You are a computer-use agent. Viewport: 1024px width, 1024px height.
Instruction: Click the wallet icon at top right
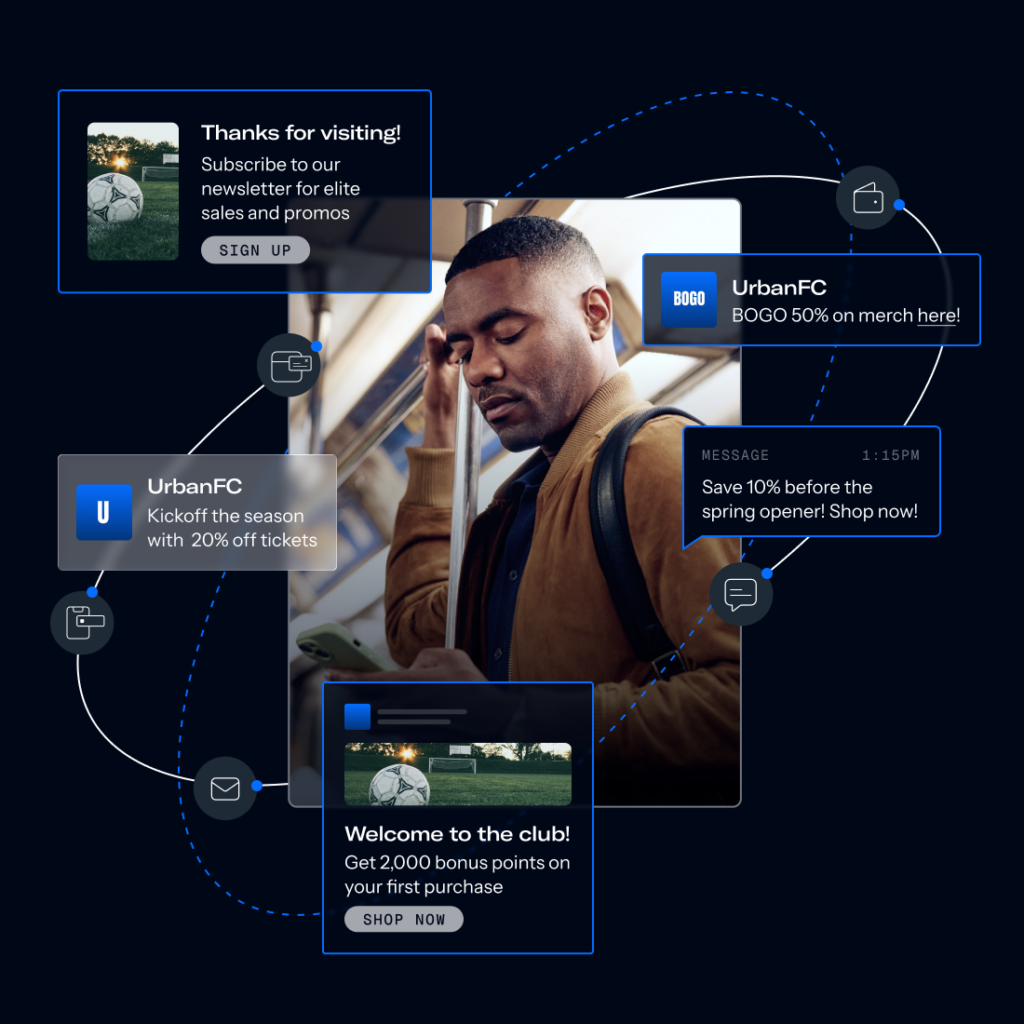pyautogui.click(x=867, y=197)
